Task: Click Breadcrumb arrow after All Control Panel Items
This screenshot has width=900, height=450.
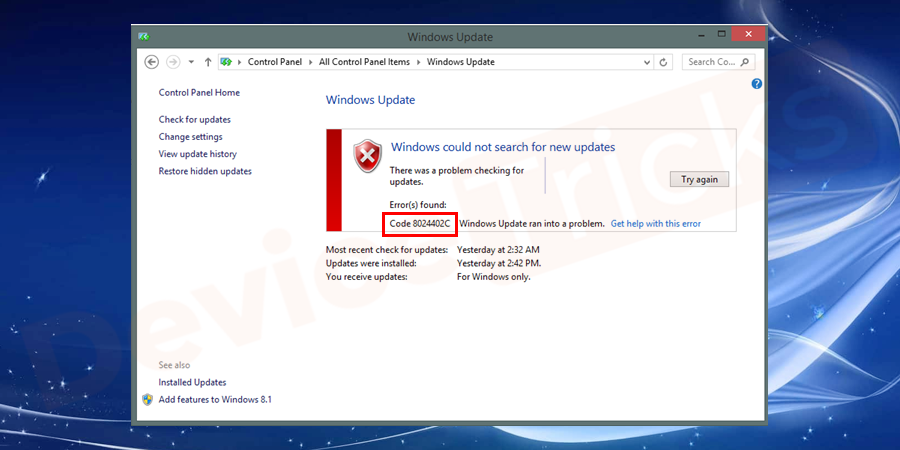Action: [418, 62]
